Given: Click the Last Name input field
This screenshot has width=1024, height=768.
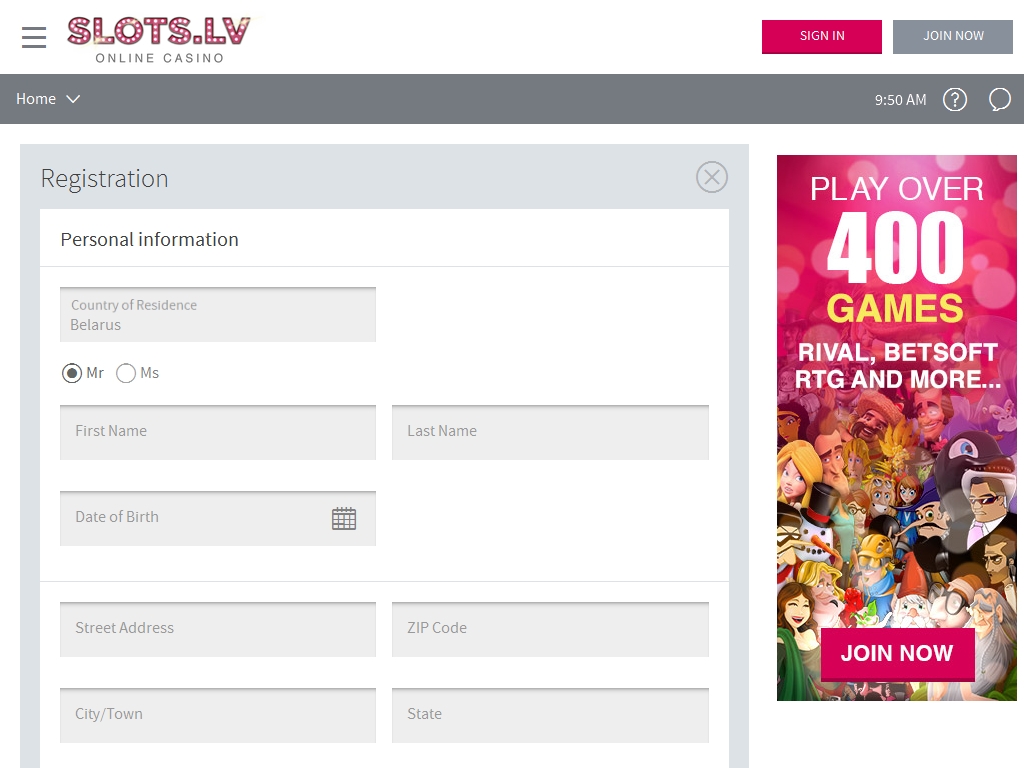Looking at the screenshot, I should pyautogui.click(x=550, y=432).
